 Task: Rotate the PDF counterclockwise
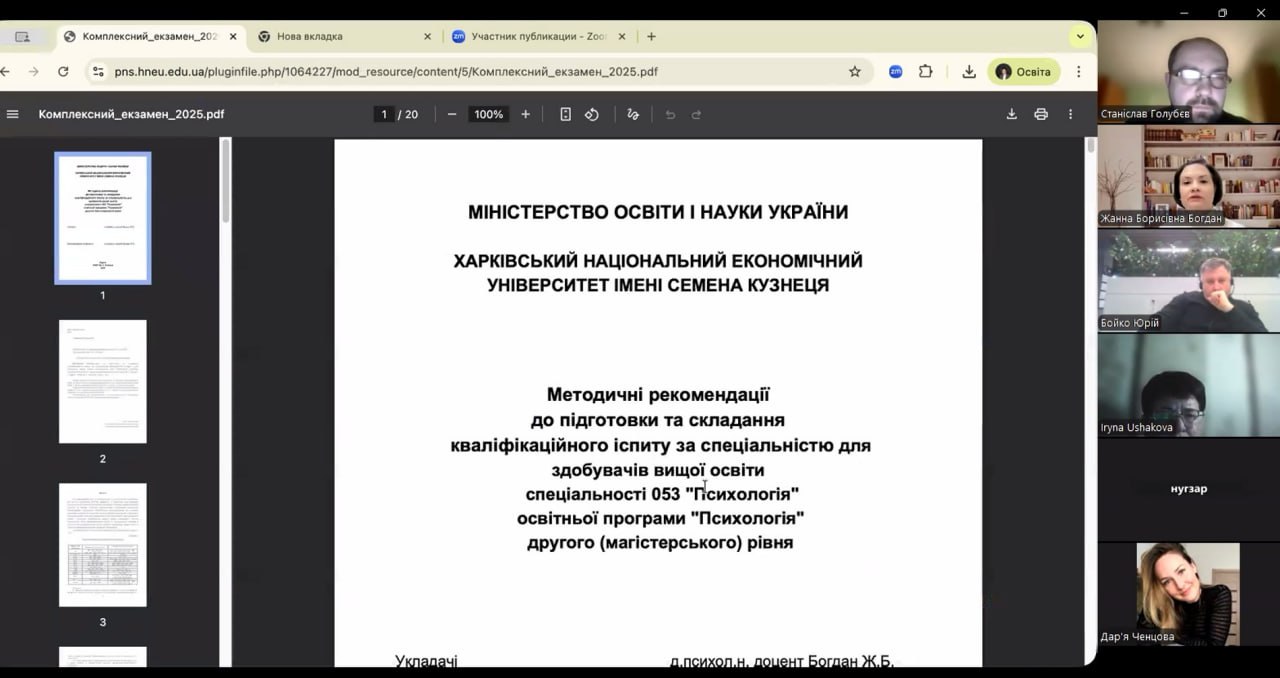(x=592, y=114)
